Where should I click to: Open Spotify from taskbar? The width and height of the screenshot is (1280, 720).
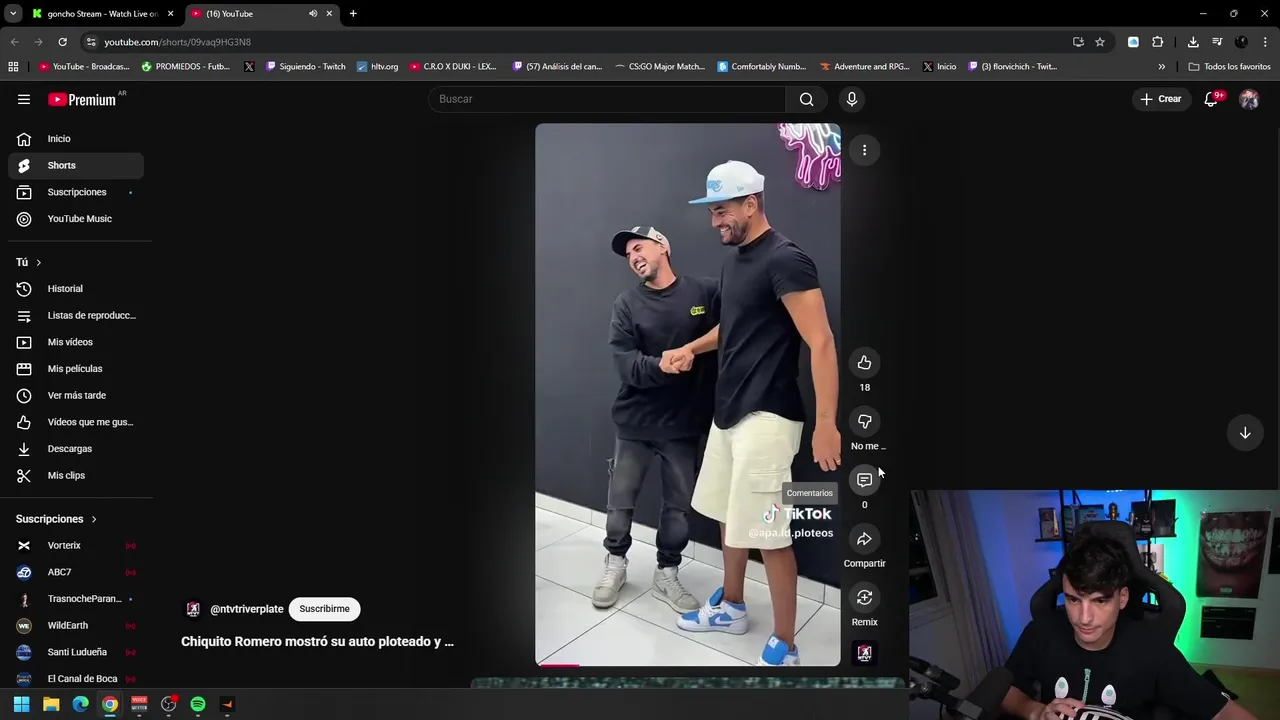pos(198,705)
